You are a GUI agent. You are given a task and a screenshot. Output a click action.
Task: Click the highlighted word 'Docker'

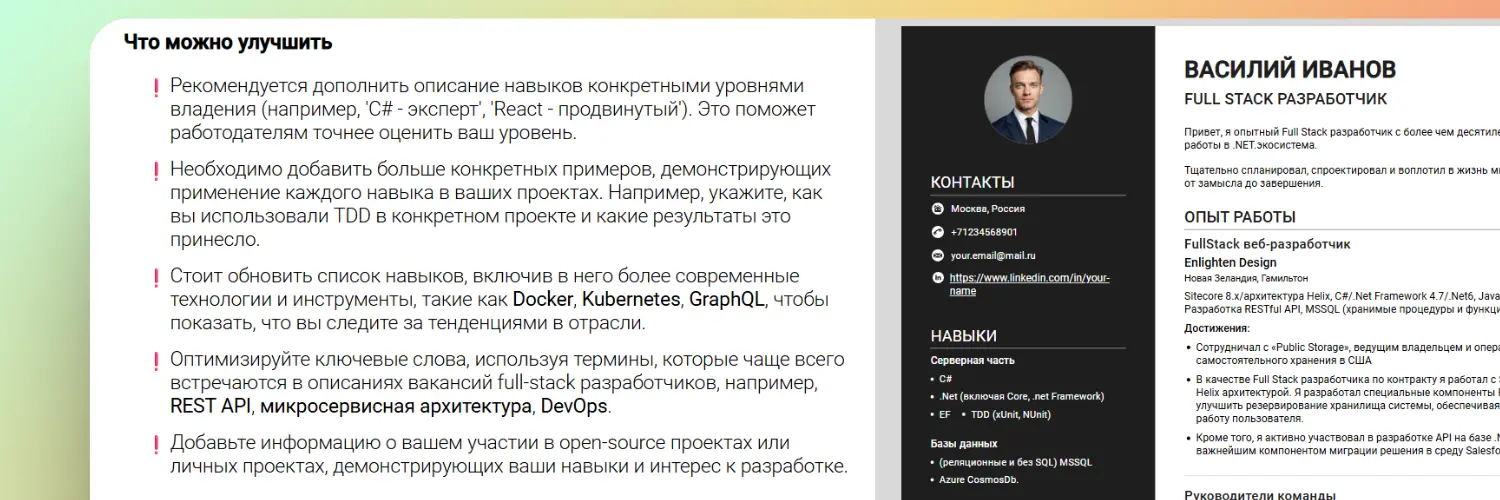click(x=543, y=299)
